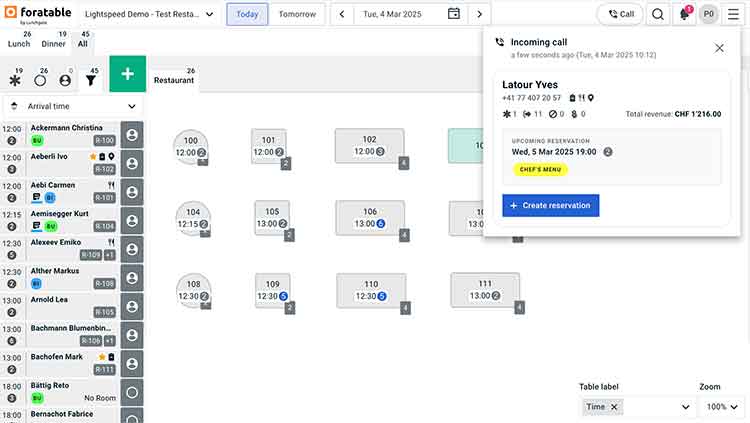Click the green add reservation plus button
This screenshot has height=423, width=750.
pyautogui.click(x=127, y=74)
